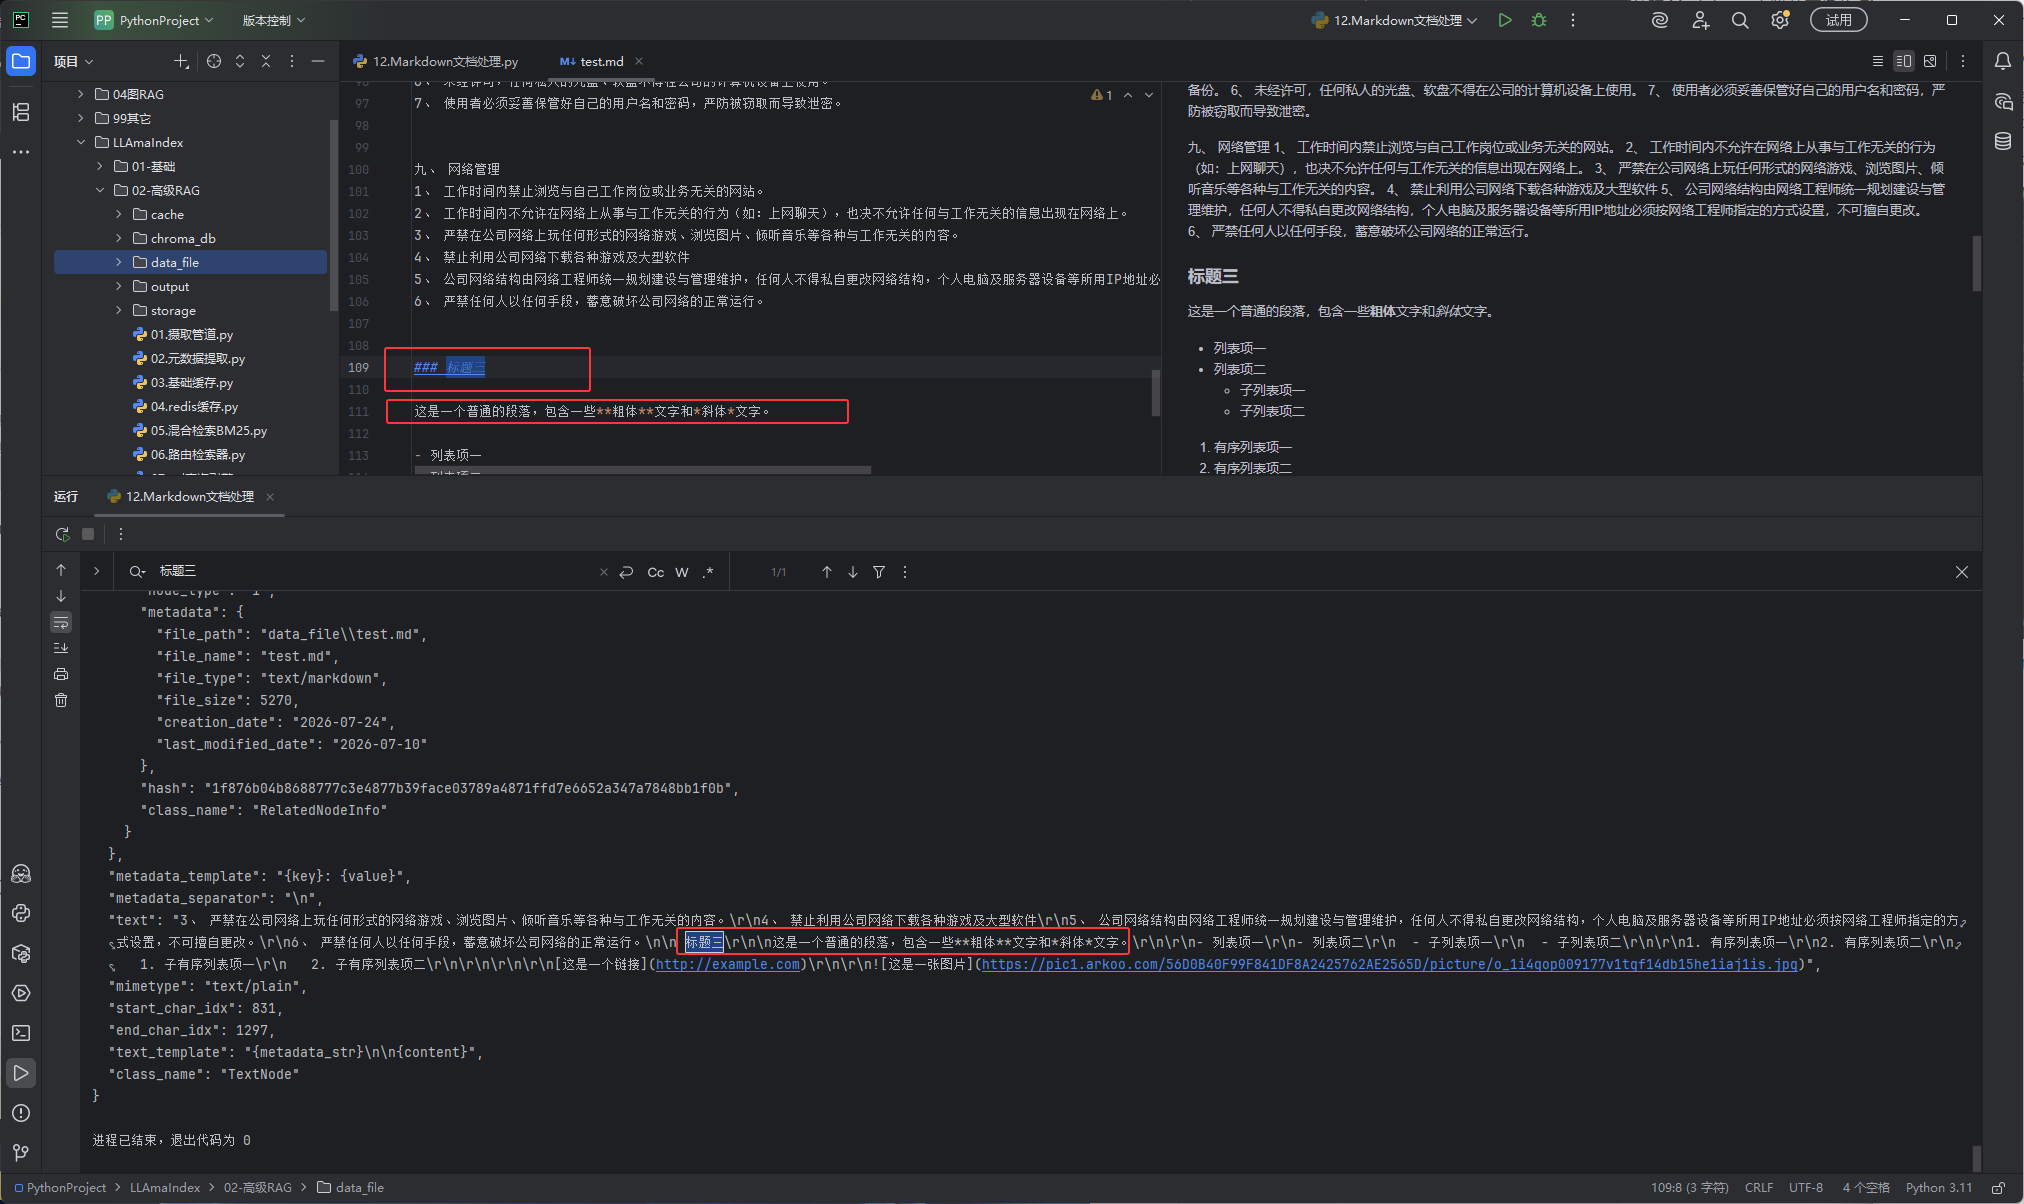This screenshot has width=2024, height=1204.
Task: Jump to next search occurrence
Action: pos(853,572)
